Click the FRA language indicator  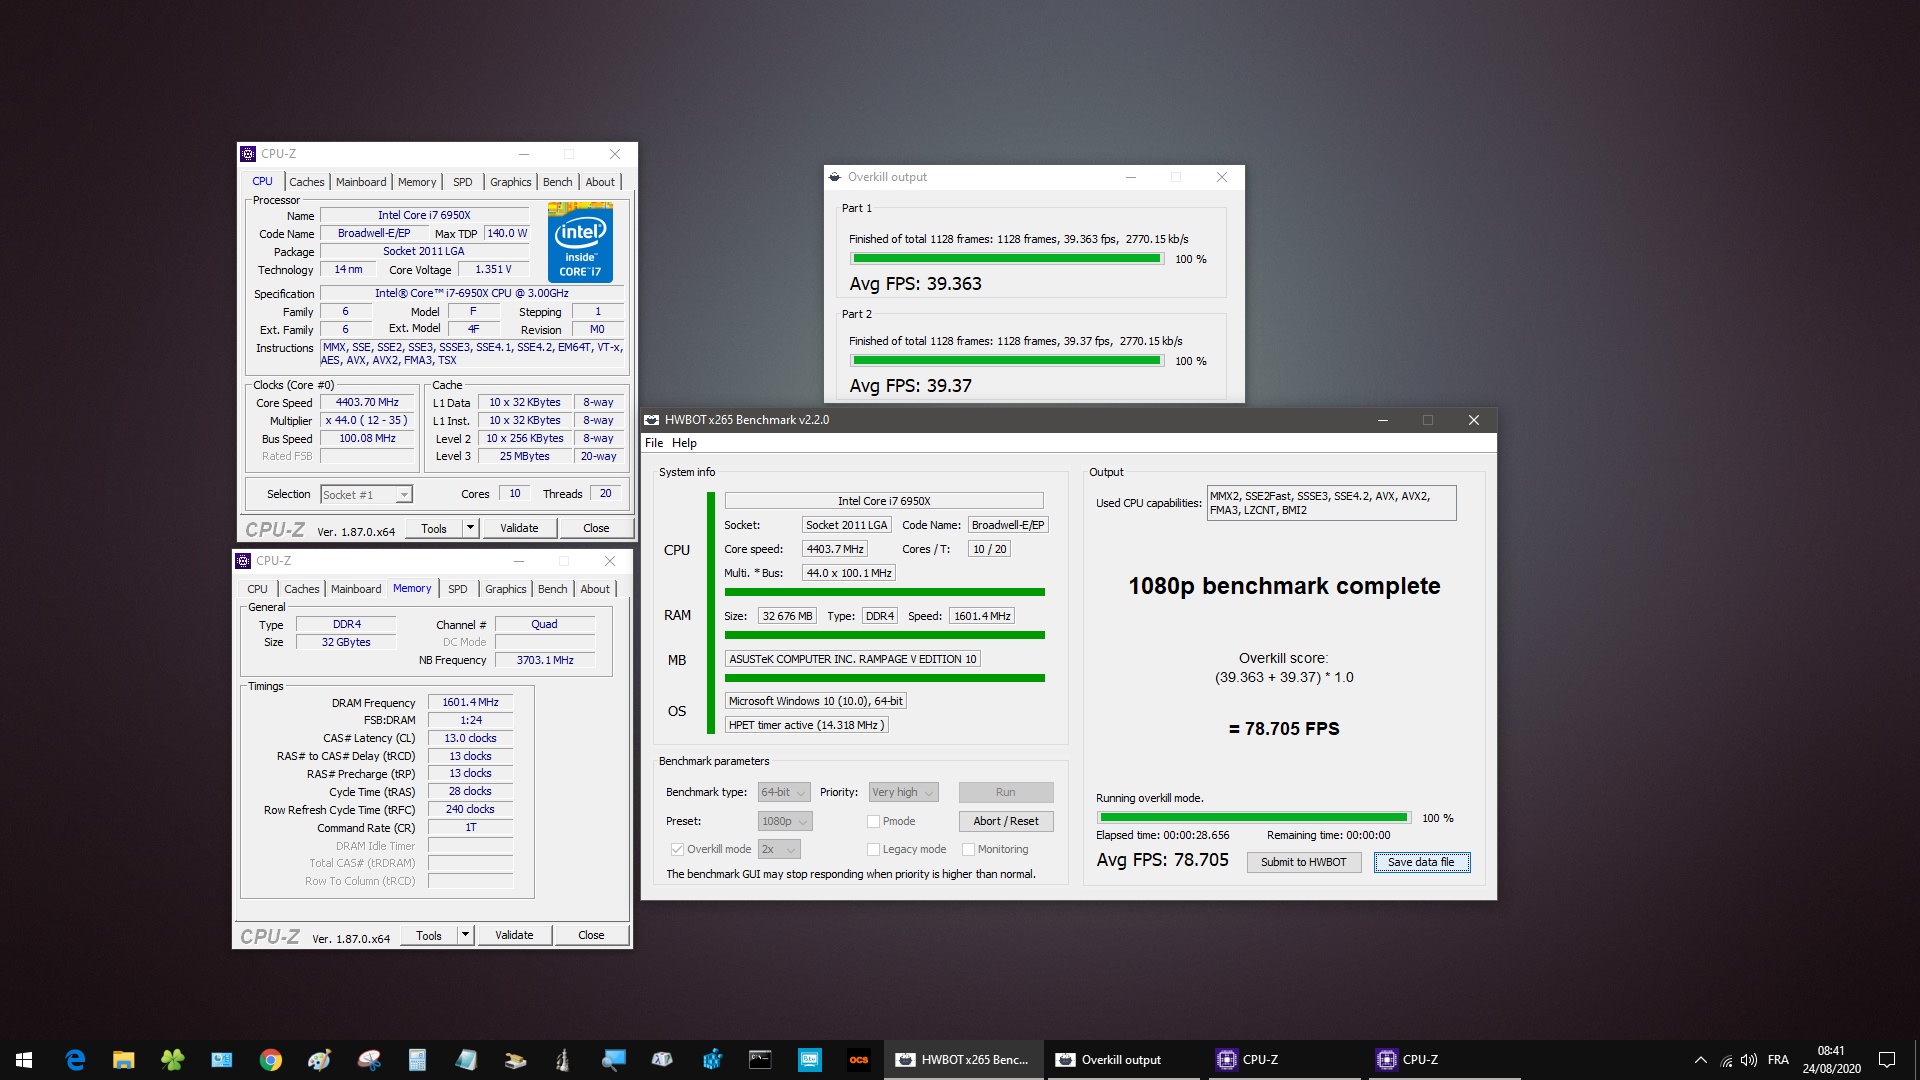(x=1778, y=1060)
